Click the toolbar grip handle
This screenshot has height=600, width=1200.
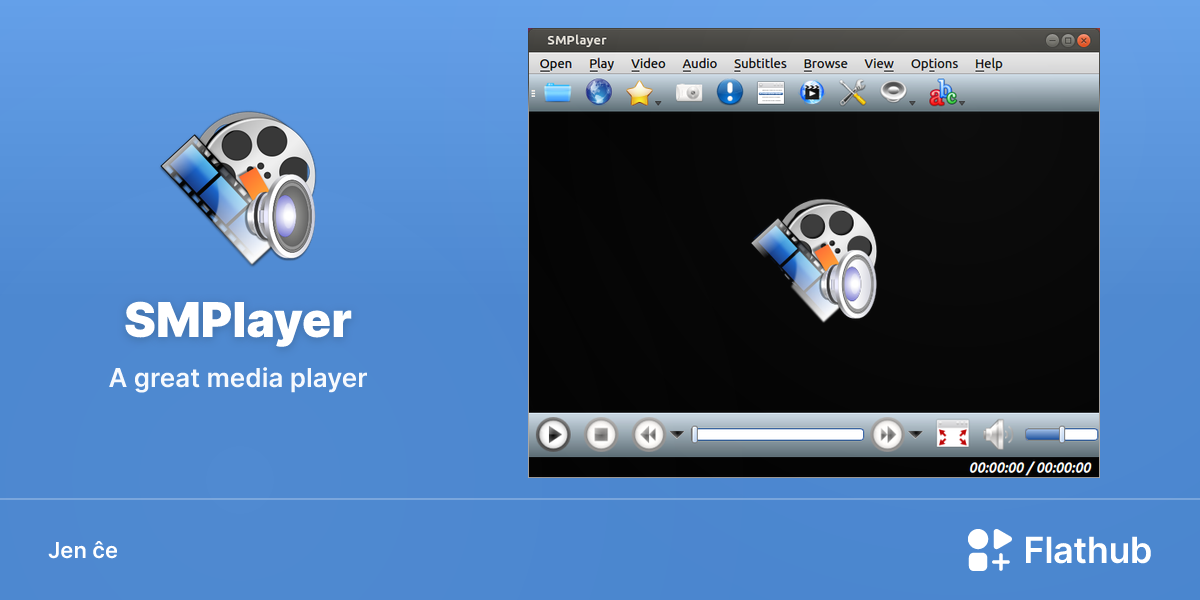(x=534, y=93)
